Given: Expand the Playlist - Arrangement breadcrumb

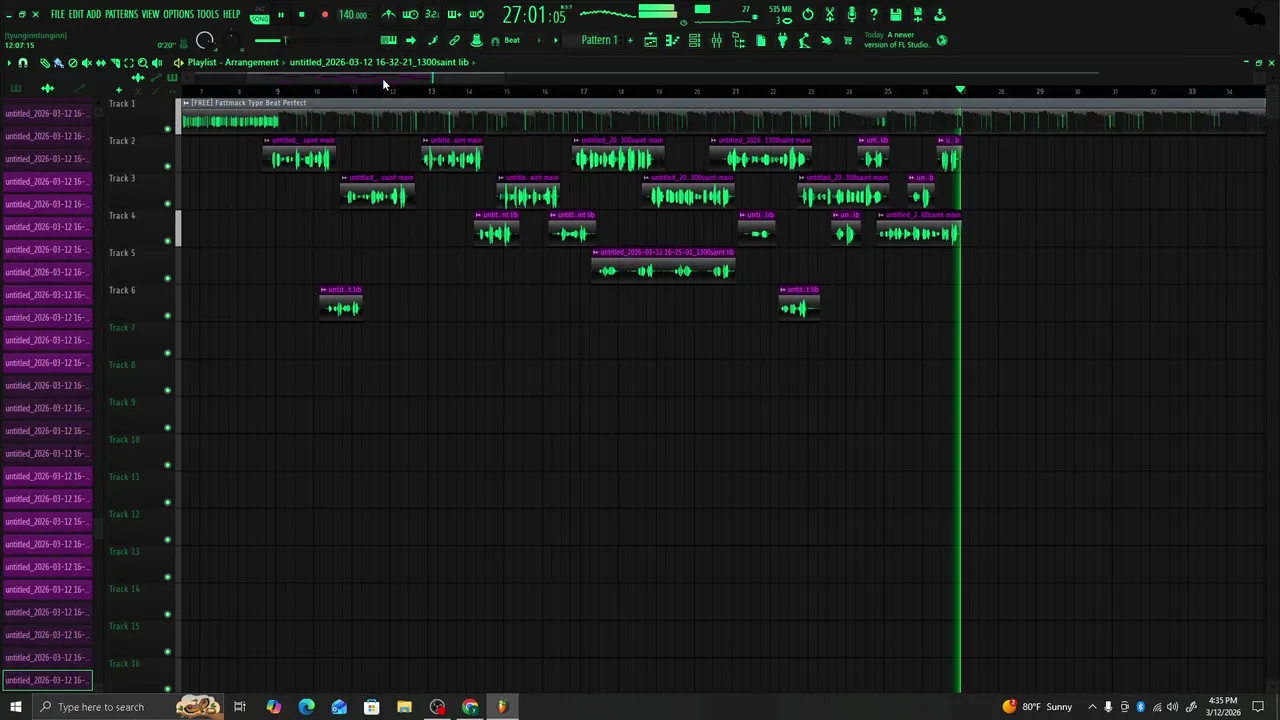Looking at the screenshot, I should 233,62.
